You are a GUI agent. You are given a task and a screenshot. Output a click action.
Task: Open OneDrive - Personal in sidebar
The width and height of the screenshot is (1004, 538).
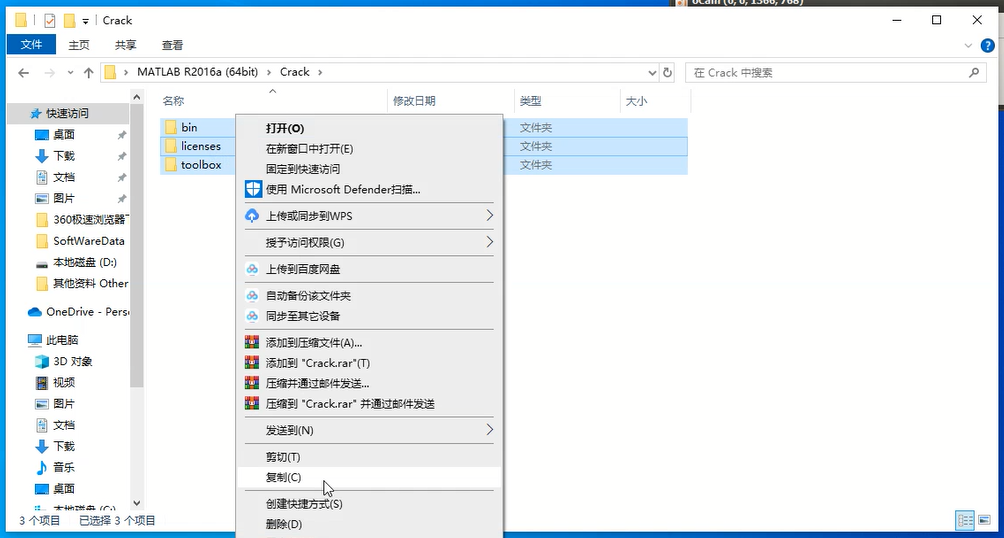tap(77, 312)
